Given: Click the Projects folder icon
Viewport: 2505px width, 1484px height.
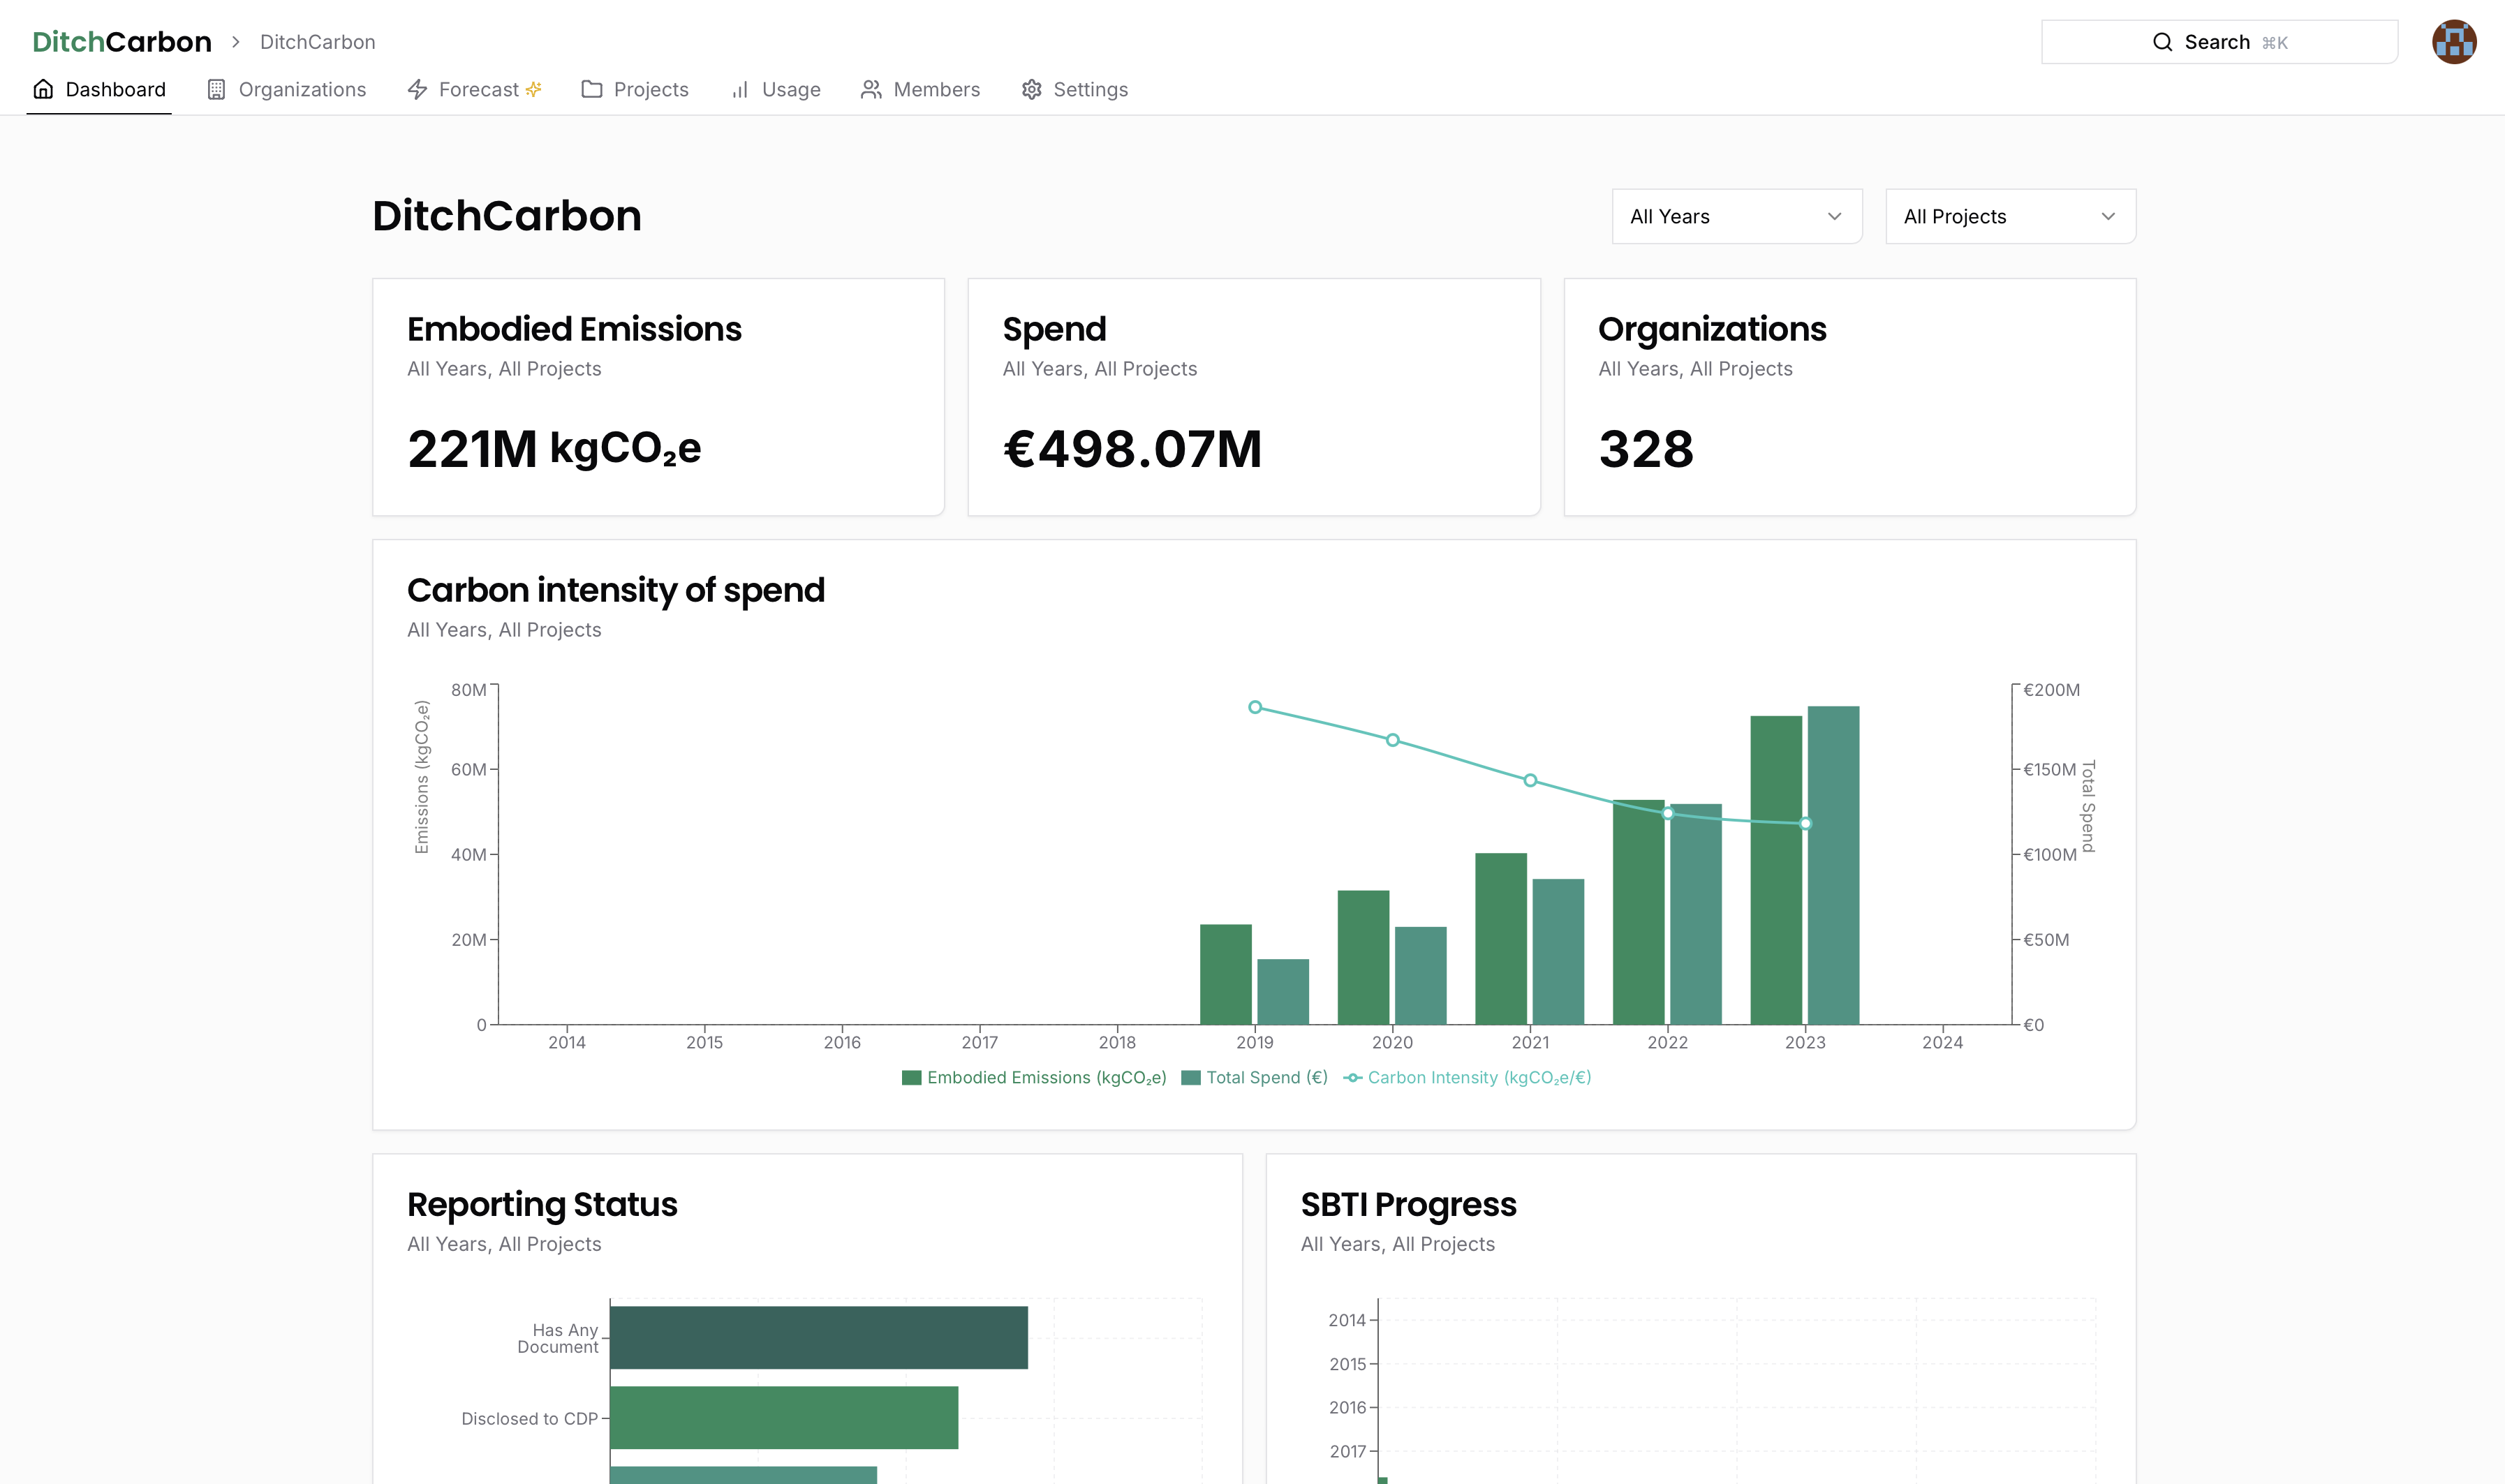Looking at the screenshot, I should (x=592, y=89).
